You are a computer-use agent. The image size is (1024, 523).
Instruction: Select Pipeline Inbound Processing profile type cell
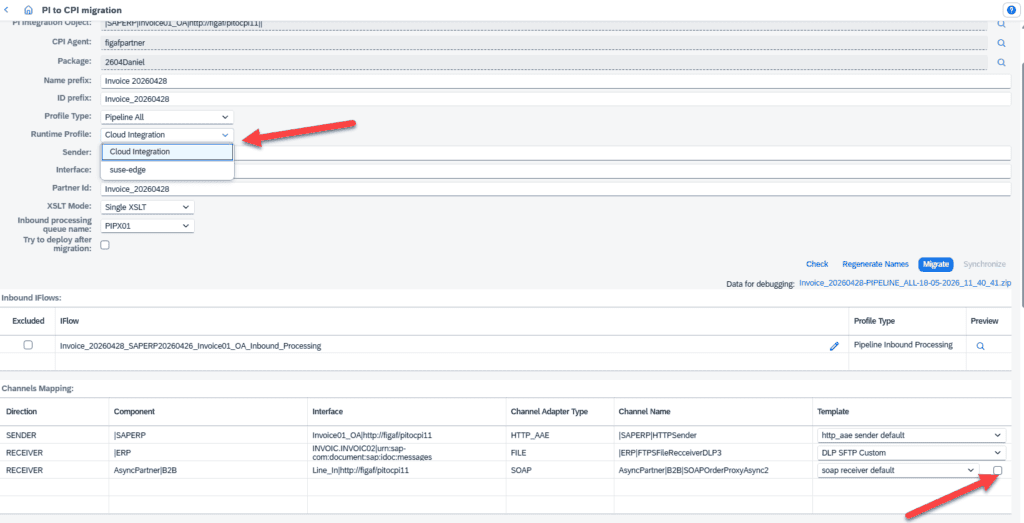coord(906,345)
